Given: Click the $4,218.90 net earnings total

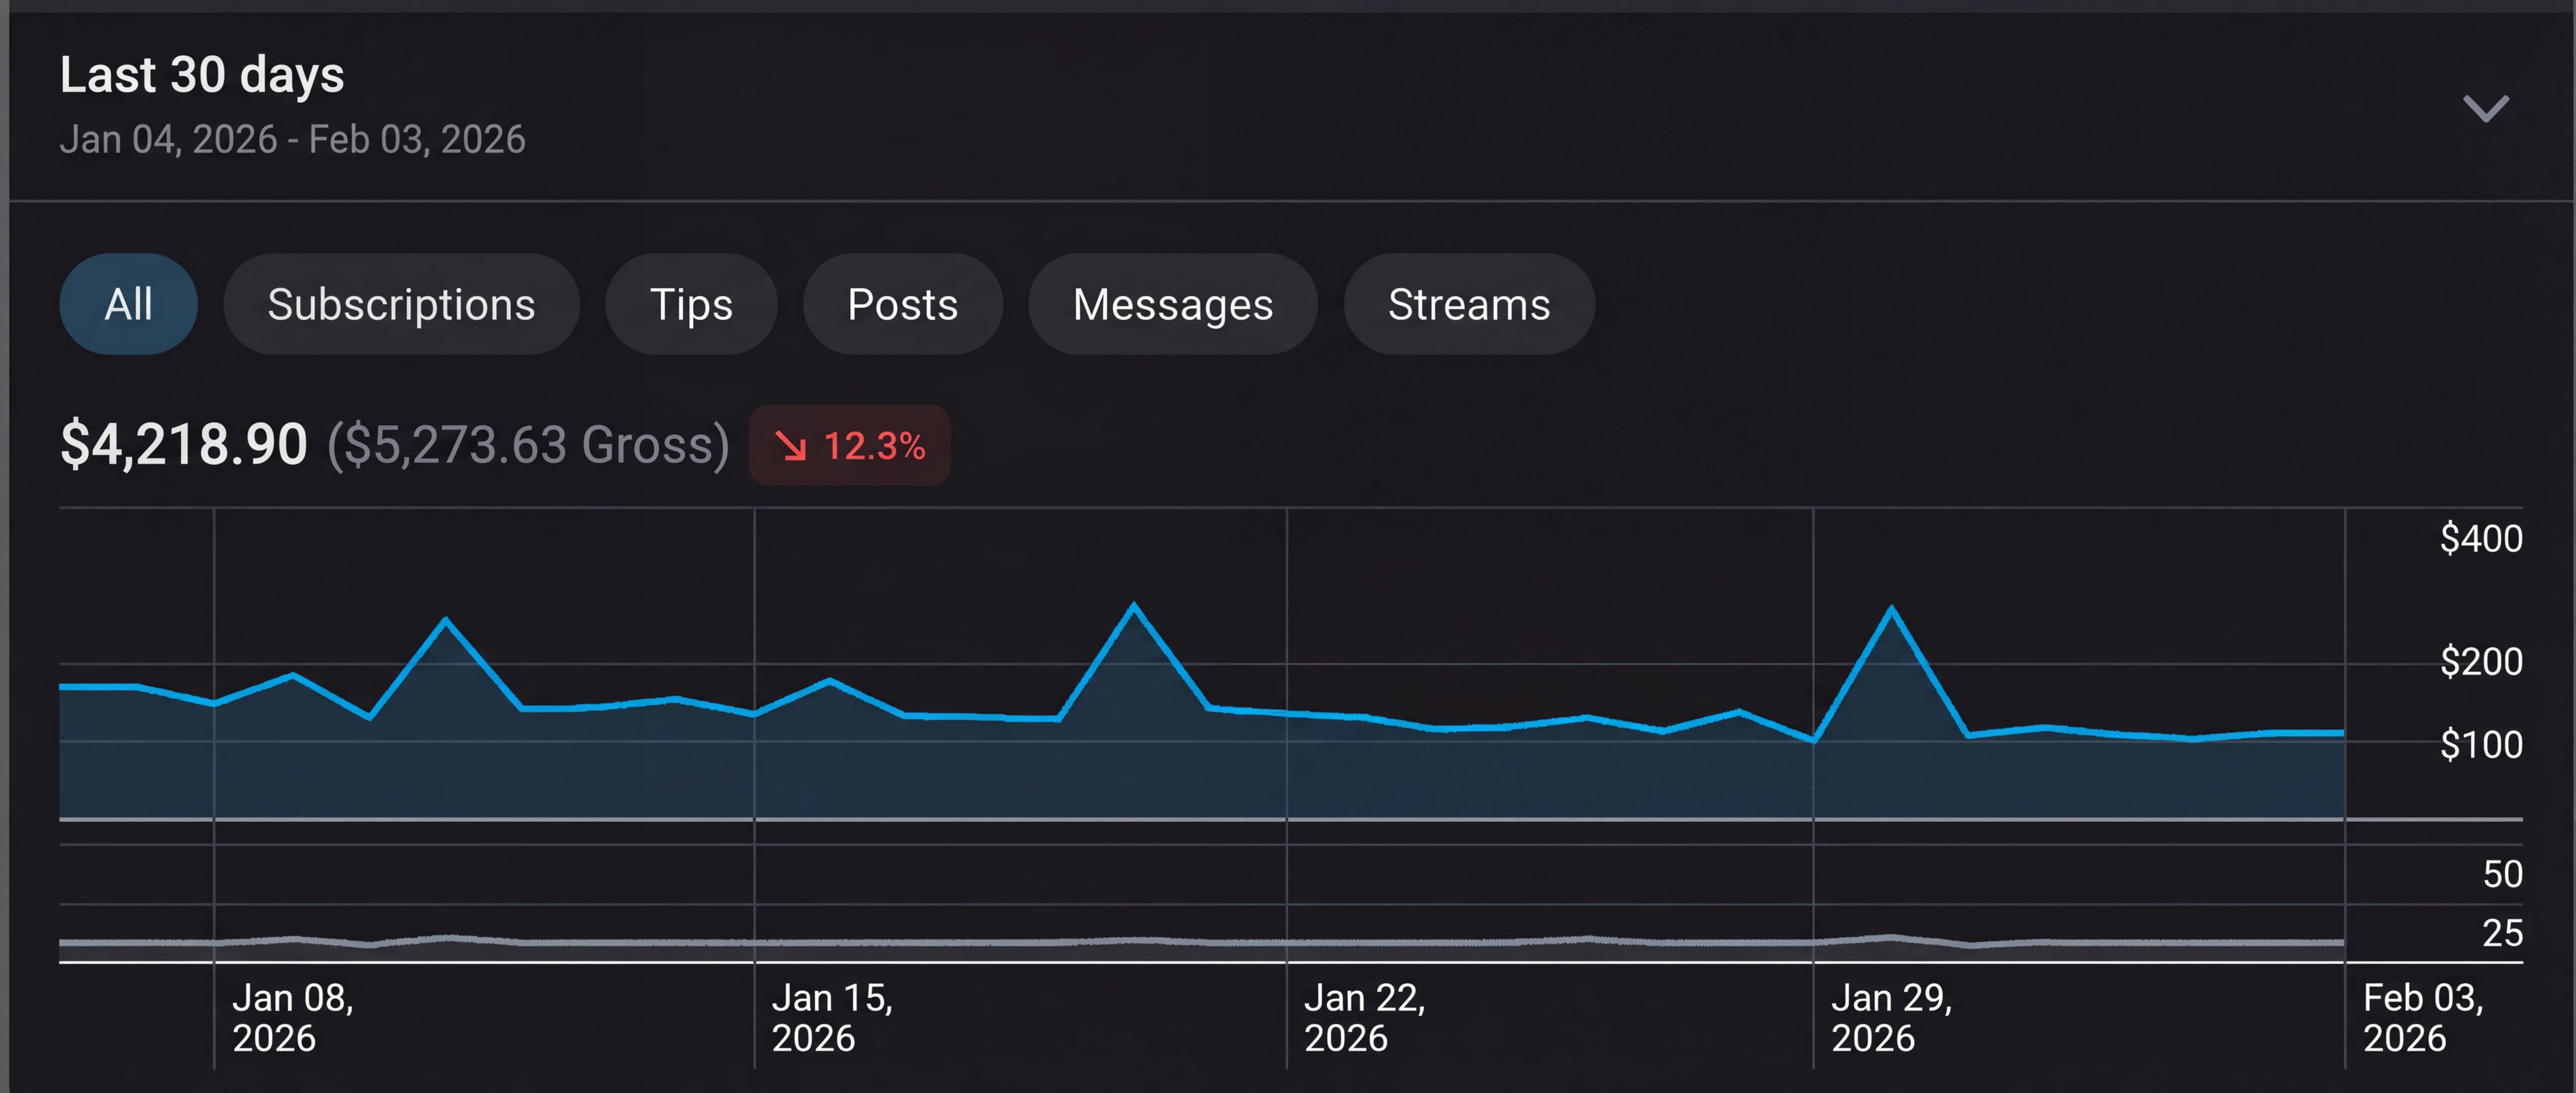Looking at the screenshot, I should coord(184,444).
